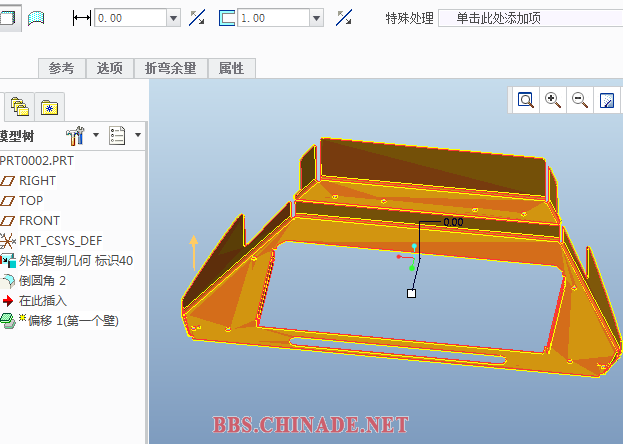Image resolution: width=623 pixels, height=444 pixels.
Task: Click the Zoom In magnifier icon
Action: point(552,100)
